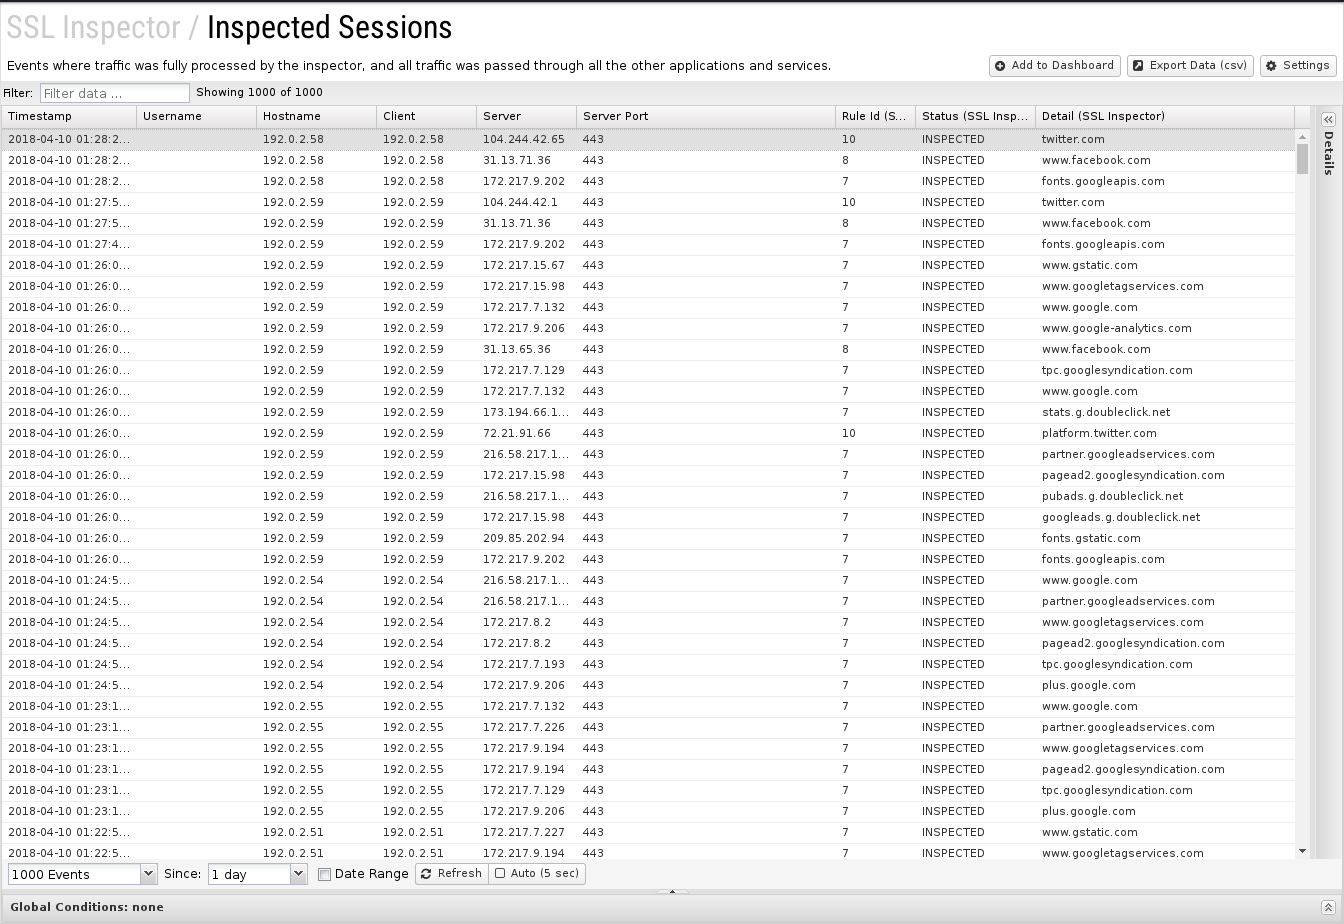1344x924 pixels.
Task: Click server IP 172.217.7.227
Action: 523,832
